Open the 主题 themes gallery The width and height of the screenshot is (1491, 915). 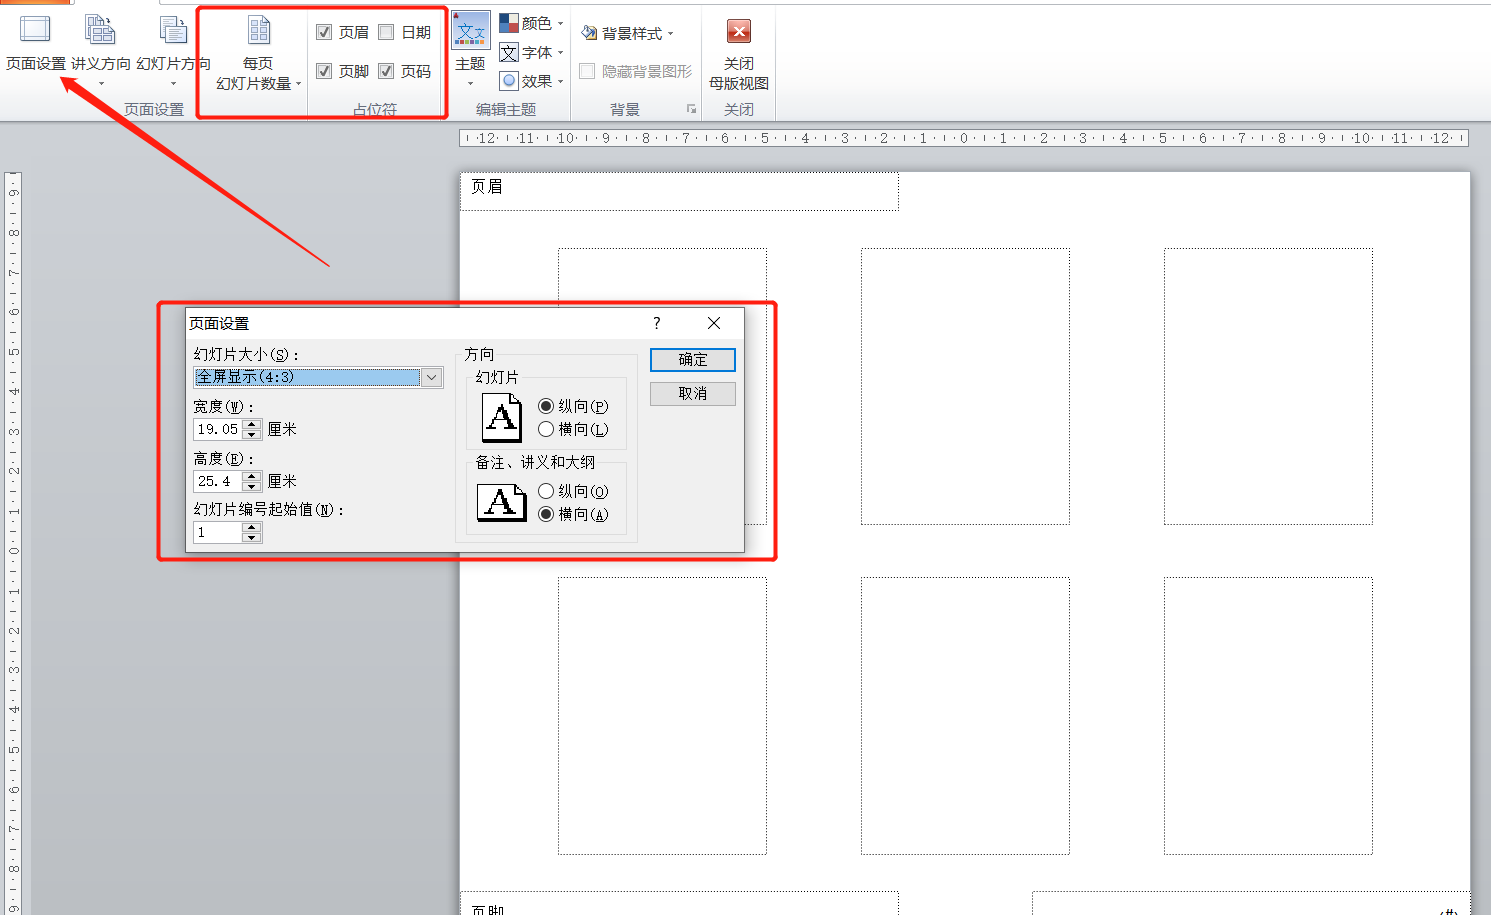point(470,50)
